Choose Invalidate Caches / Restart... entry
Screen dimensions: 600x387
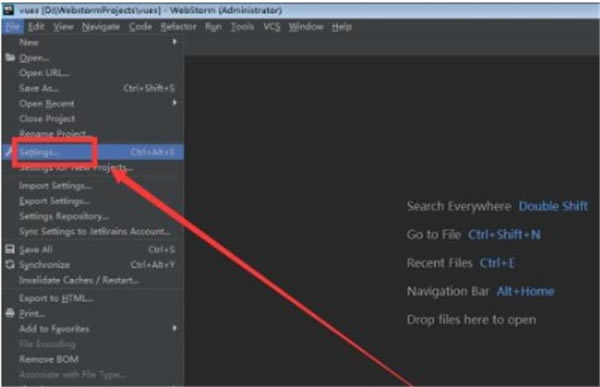tap(92, 280)
